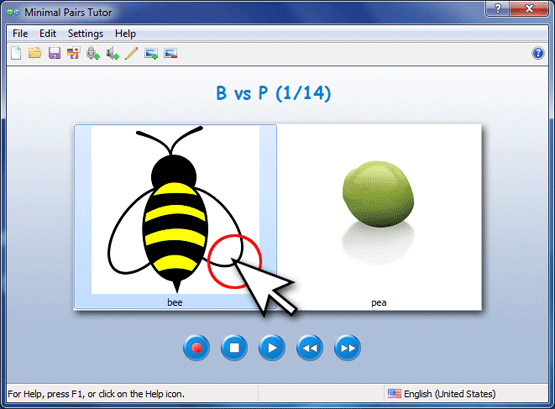The image size is (555, 409).
Task: Save using the purple floppy disk icon
Action: (x=55, y=53)
